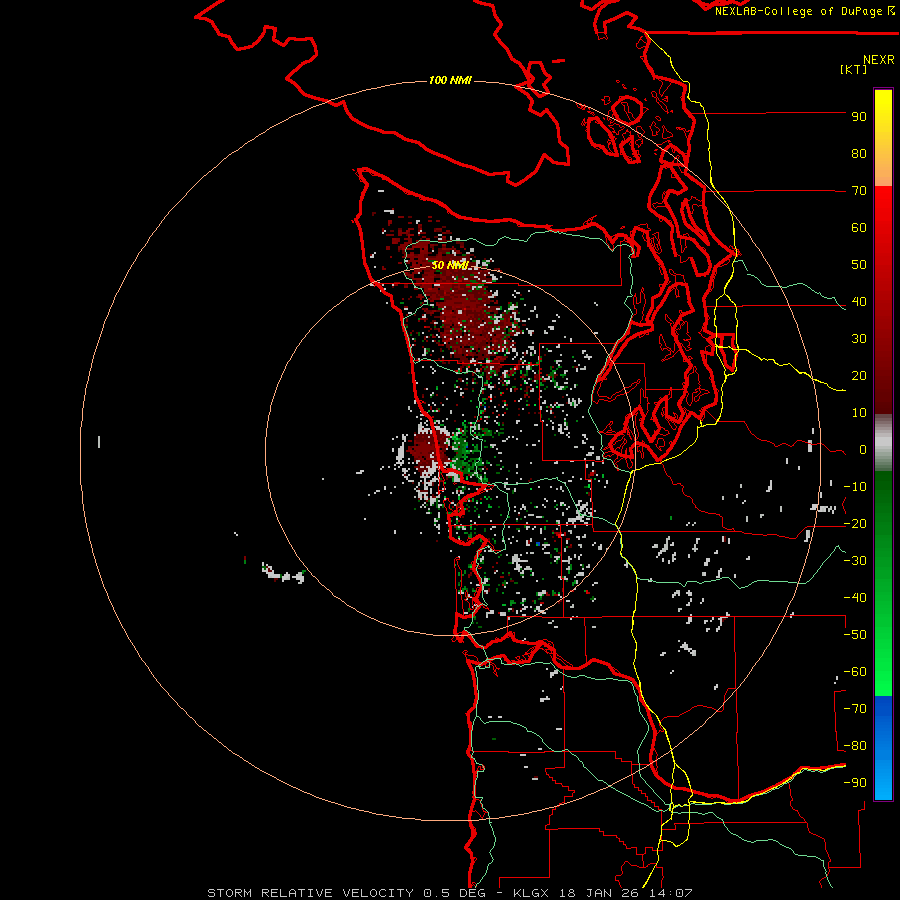The height and width of the screenshot is (900, 900).
Task: Select the positive 50 knot scale value
Action: (x=859, y=265)
